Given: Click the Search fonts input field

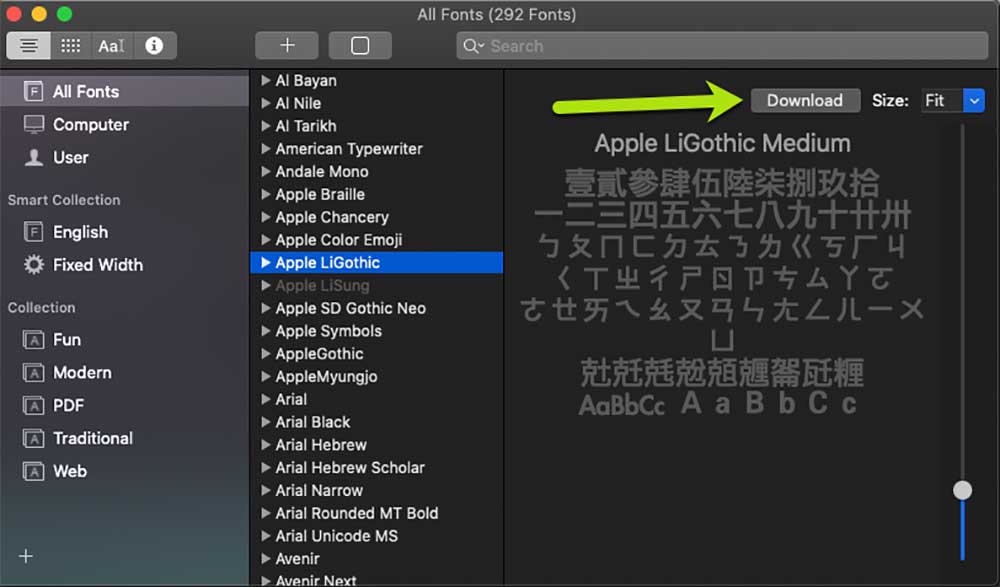Looking at the screenshot, I should [722, 46].
